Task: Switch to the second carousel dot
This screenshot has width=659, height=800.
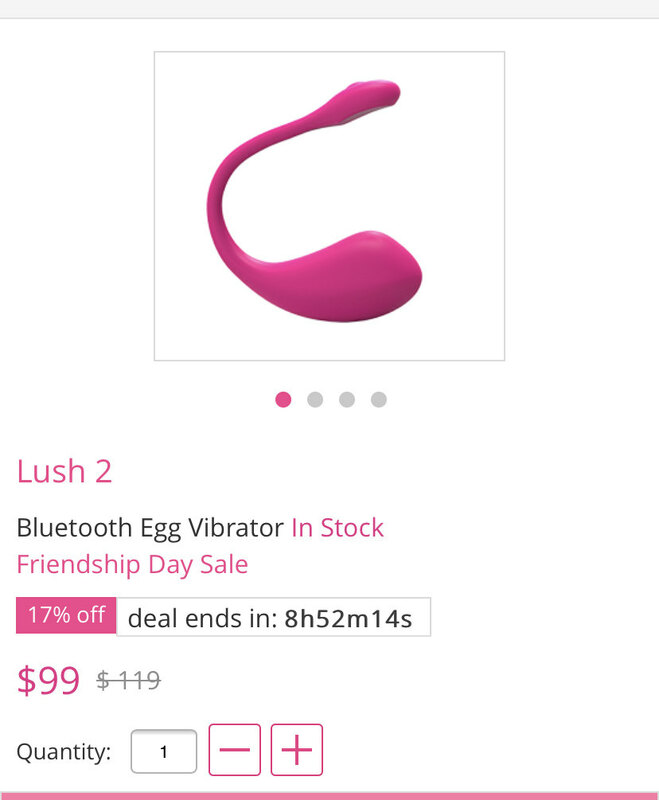Action: click(x=315, y=399)
